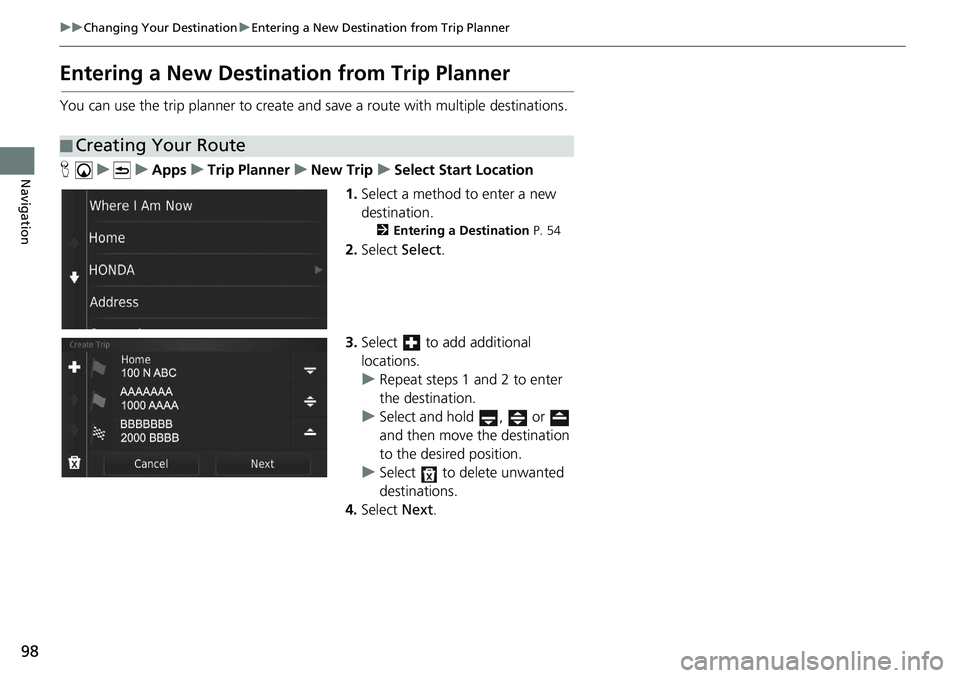Image resolution: width=960 pixels, height=678 pixels.
Task: Open the HONDA submenu arrow
Action: tap(318, 270)
